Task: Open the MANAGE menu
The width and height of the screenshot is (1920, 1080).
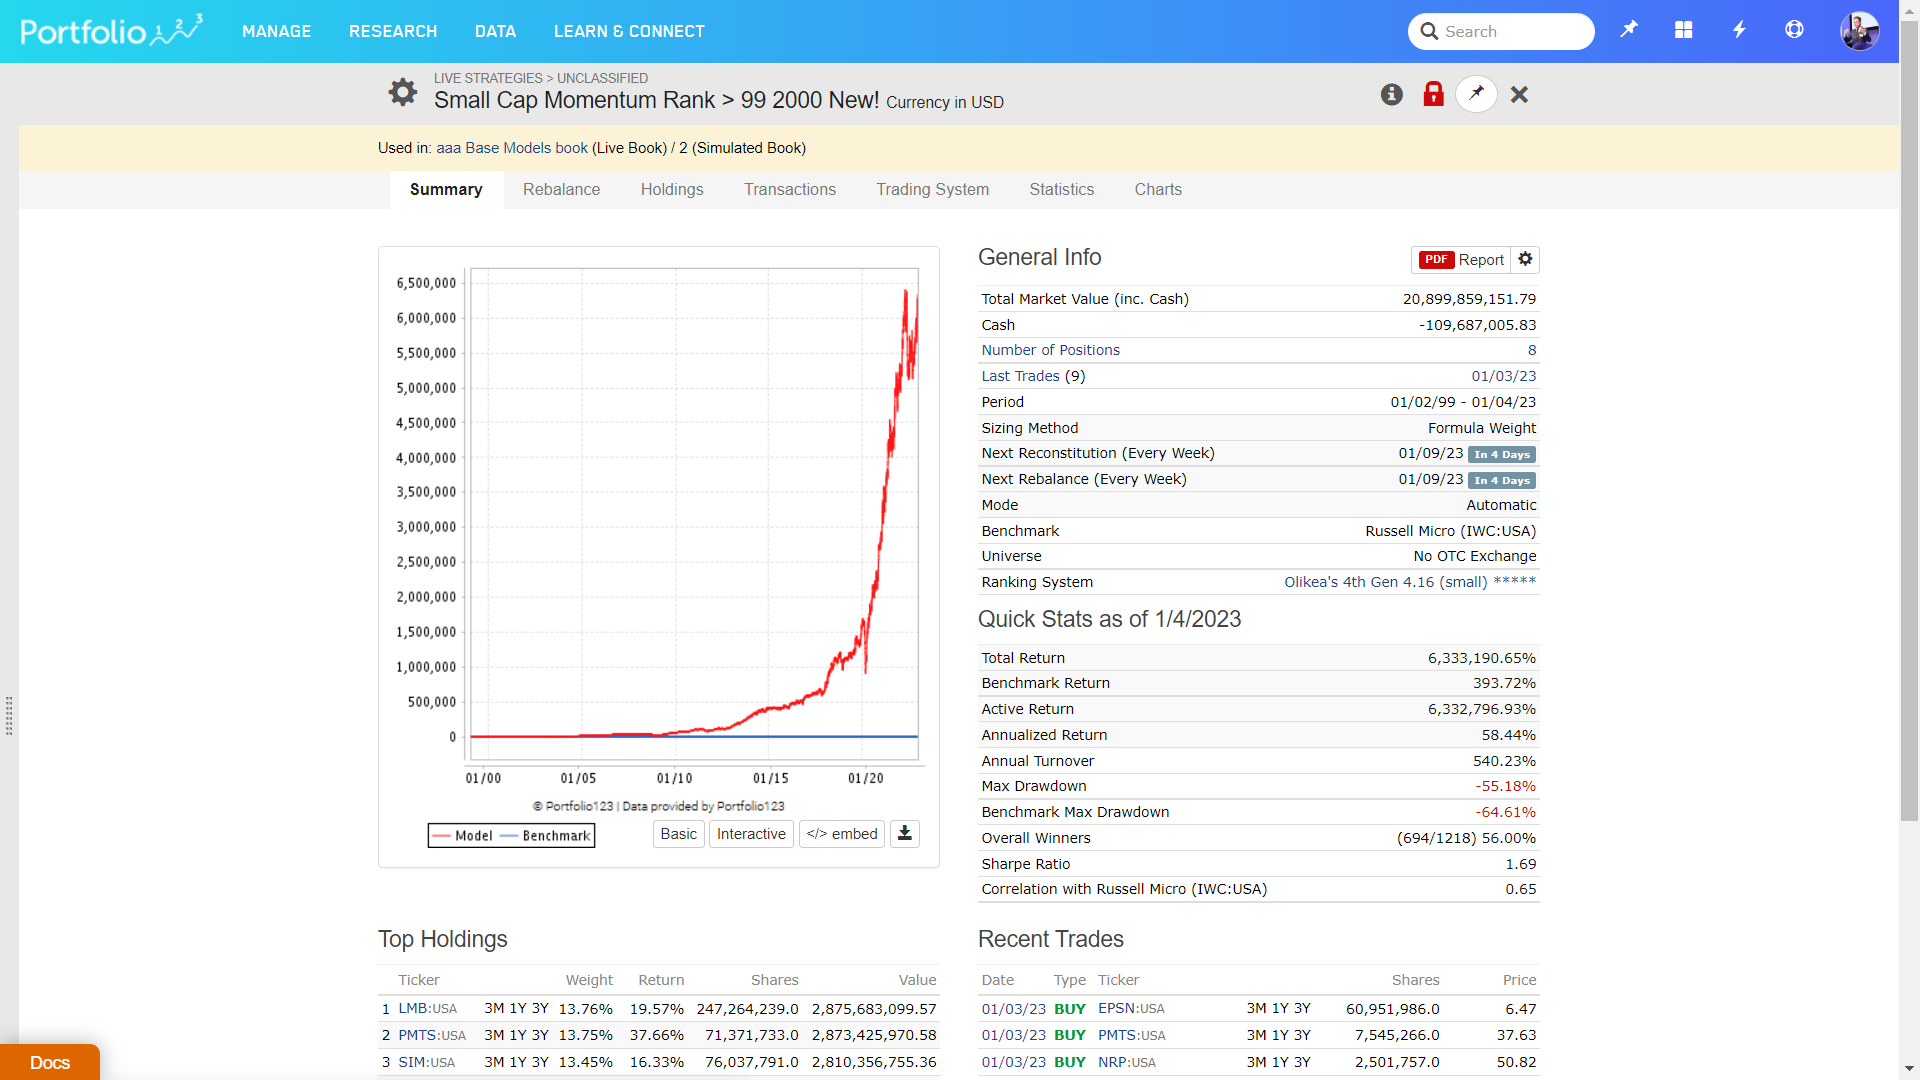Action: (277, 31)
